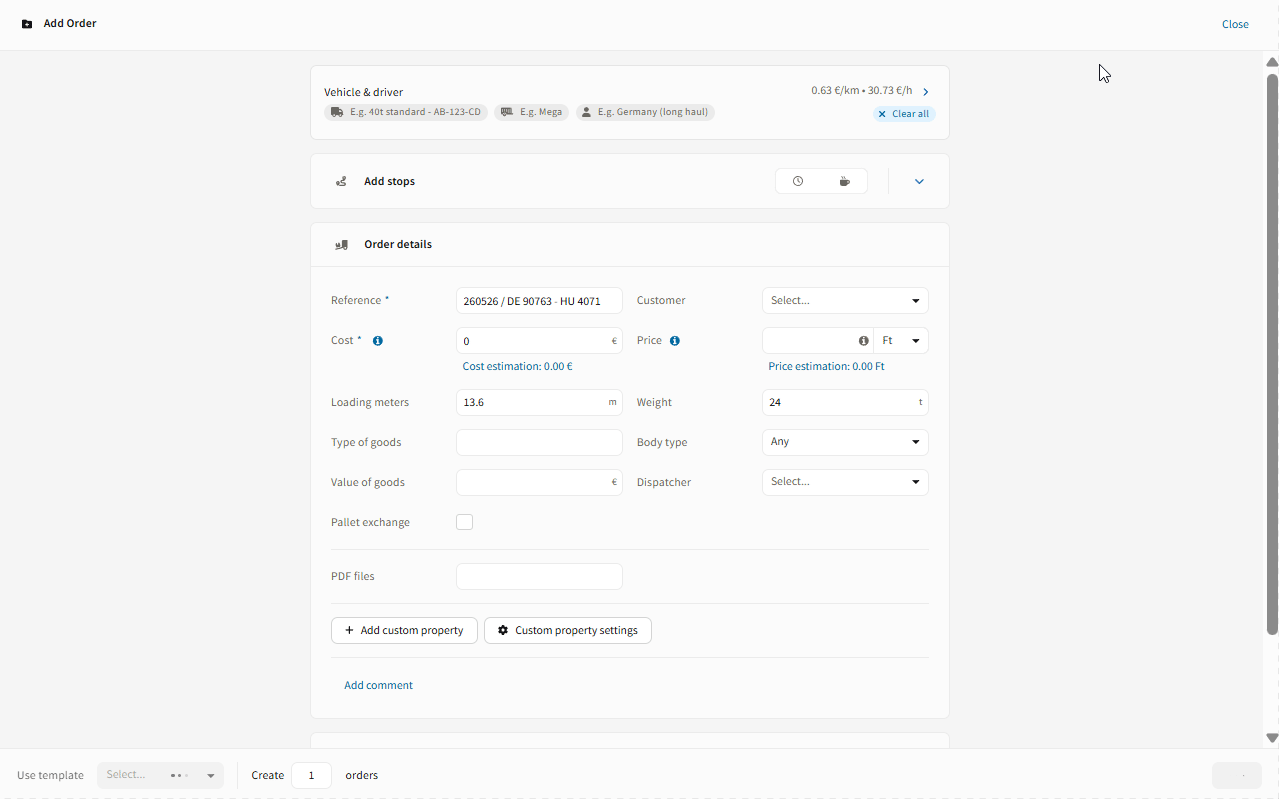Expand the Add stops section
This screenshot has height=799, width=1279.
[x=919, y=181]
